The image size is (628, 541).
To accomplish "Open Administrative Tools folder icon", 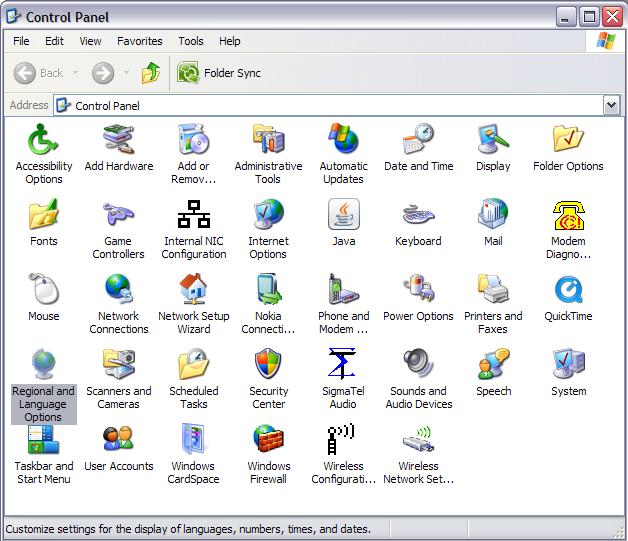I will coord(268,139).
